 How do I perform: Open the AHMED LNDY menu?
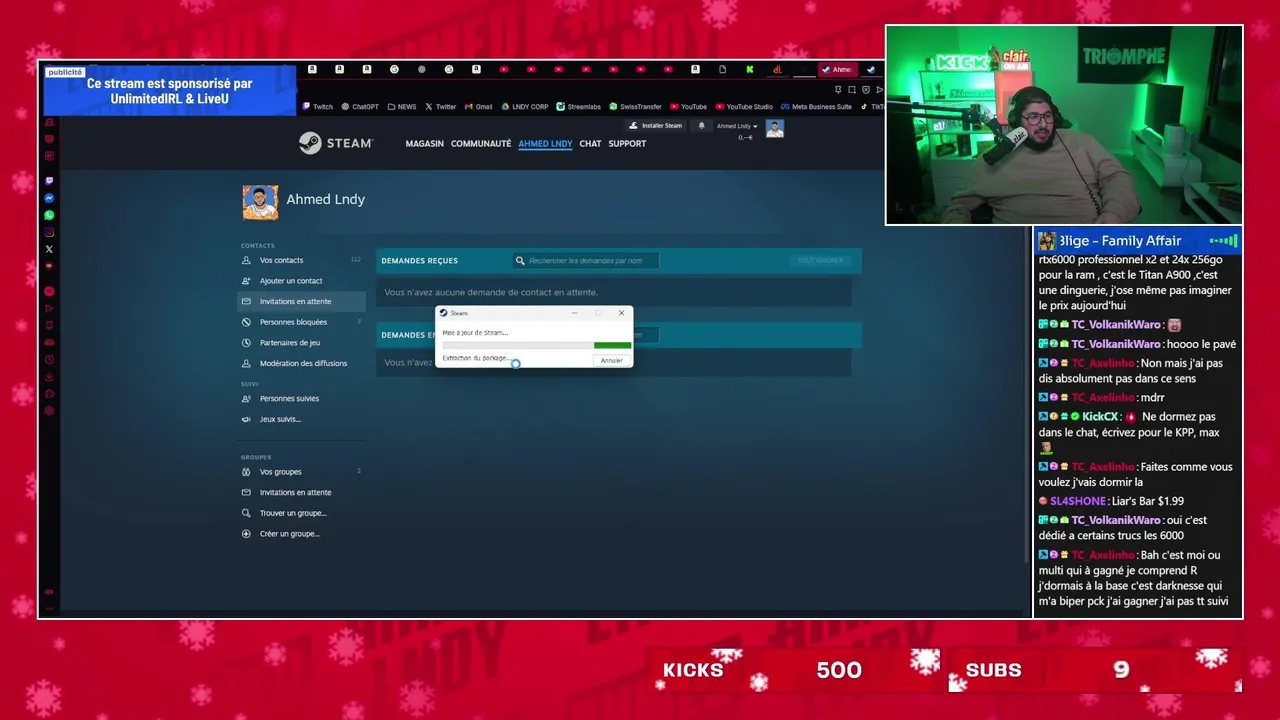tap(545, 144)
